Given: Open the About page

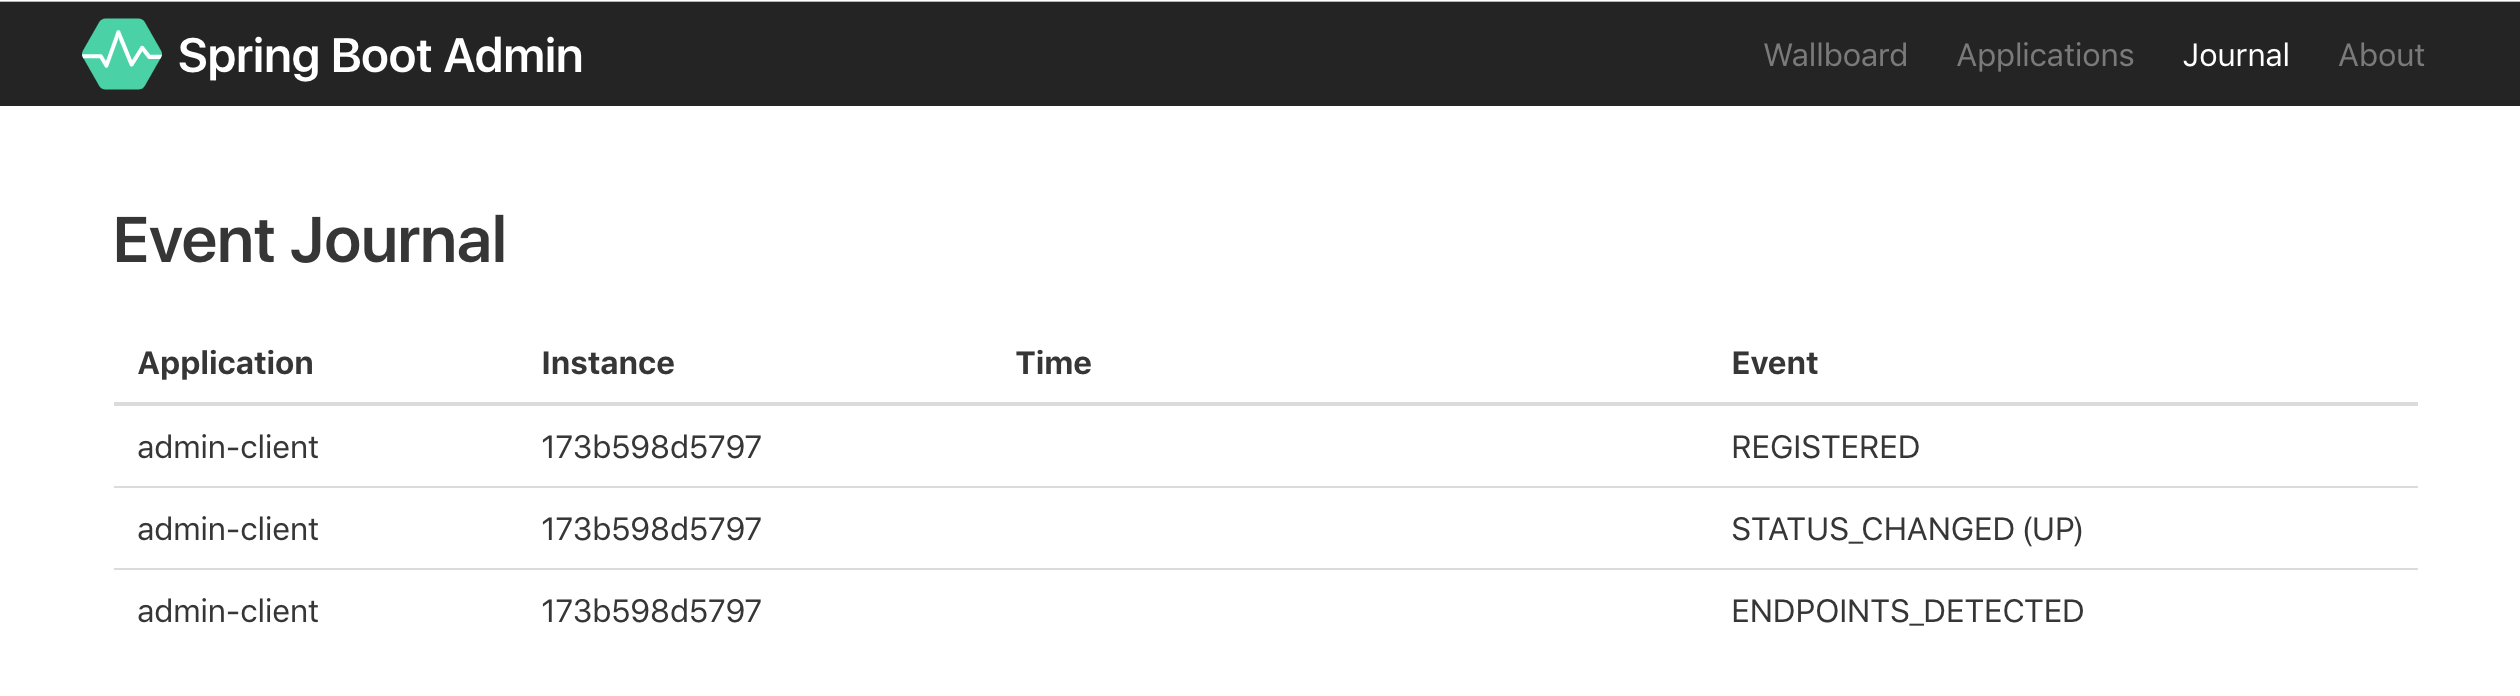Looking at the screenshot, I should [2381, 55].
